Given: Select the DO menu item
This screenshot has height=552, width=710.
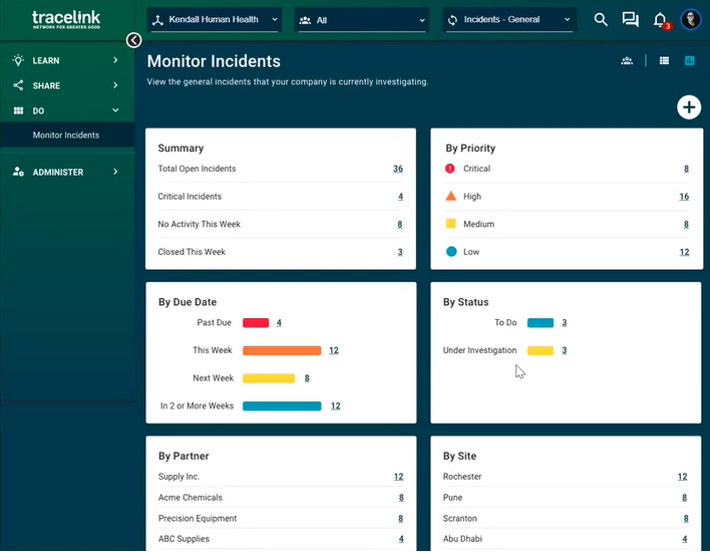Looking at the screenshot, I should (67, 110).
